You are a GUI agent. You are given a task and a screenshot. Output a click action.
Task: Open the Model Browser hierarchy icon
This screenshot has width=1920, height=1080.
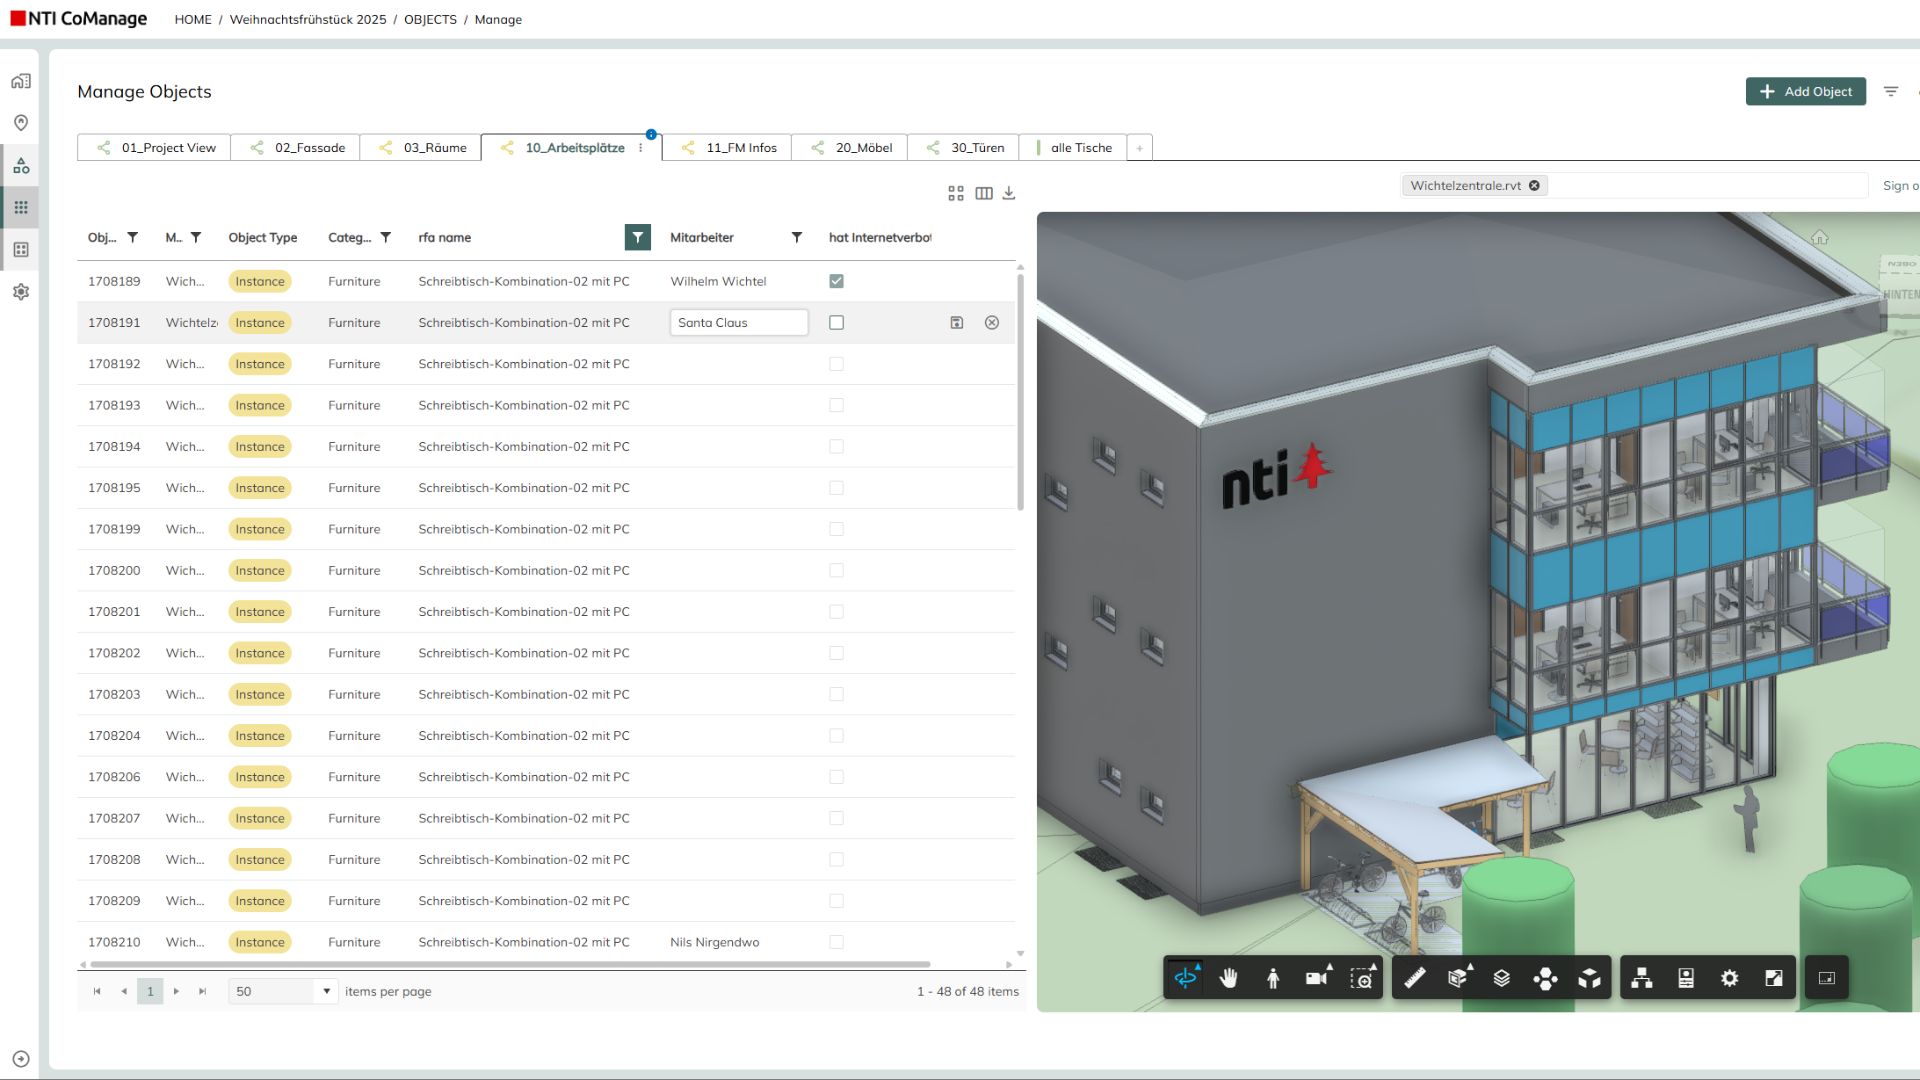point(1642,979)
